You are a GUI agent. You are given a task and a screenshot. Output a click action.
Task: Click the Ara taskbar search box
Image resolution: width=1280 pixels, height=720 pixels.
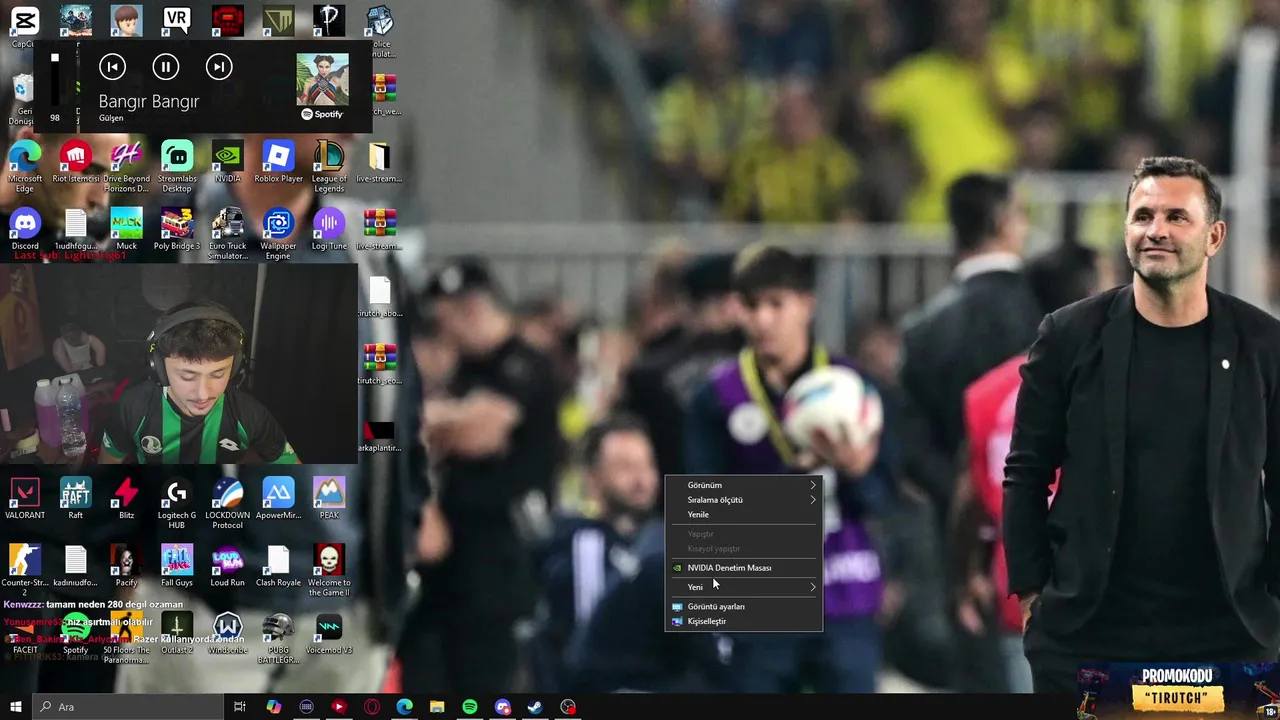click(127, 707)
